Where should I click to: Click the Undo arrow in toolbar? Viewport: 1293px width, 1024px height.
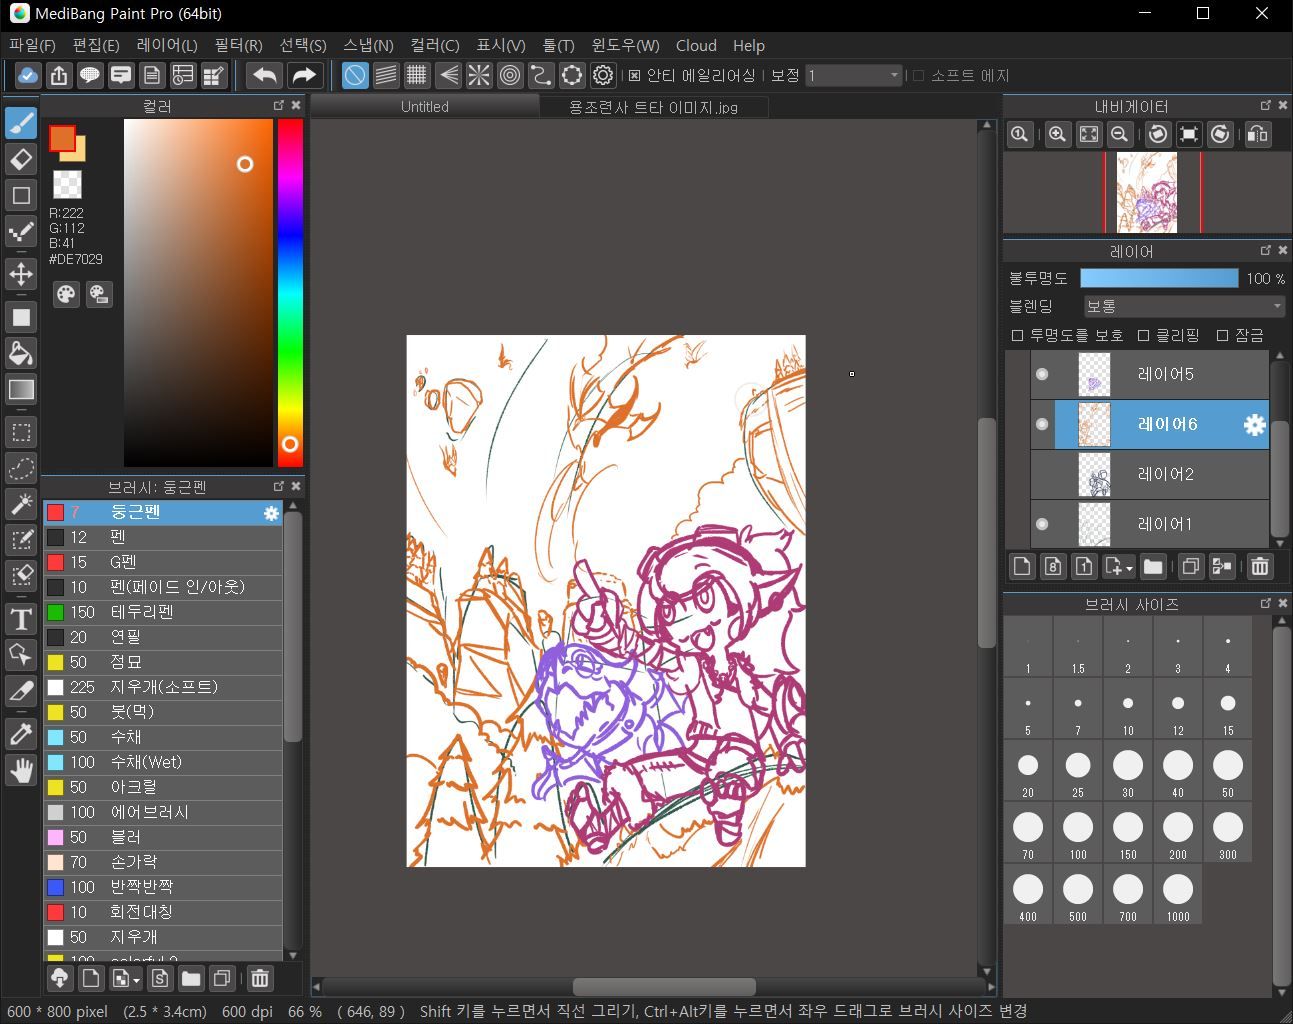[264, 75]
